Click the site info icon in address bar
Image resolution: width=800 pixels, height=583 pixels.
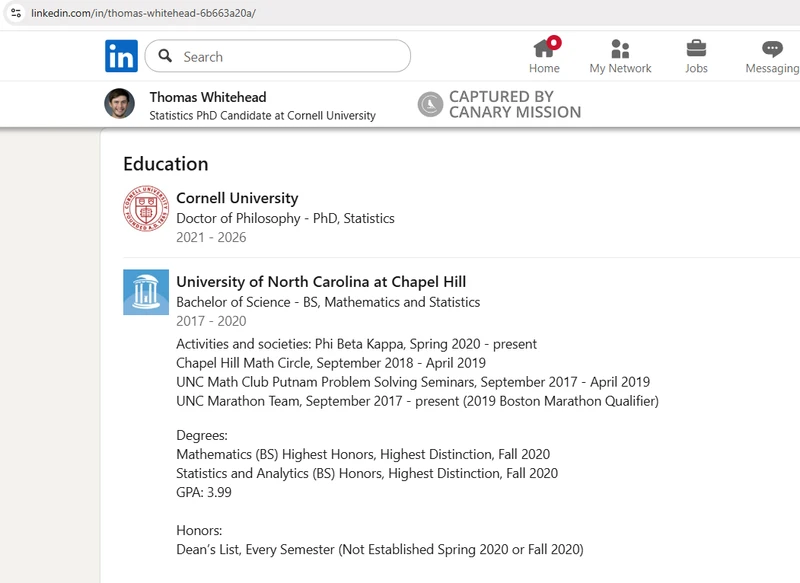(x=16, y=13)
